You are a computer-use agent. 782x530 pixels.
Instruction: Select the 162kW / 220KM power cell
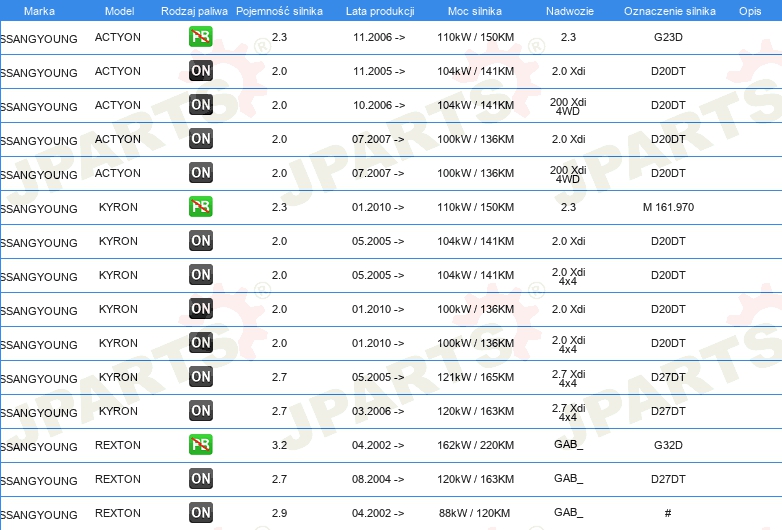coord(475,445)
